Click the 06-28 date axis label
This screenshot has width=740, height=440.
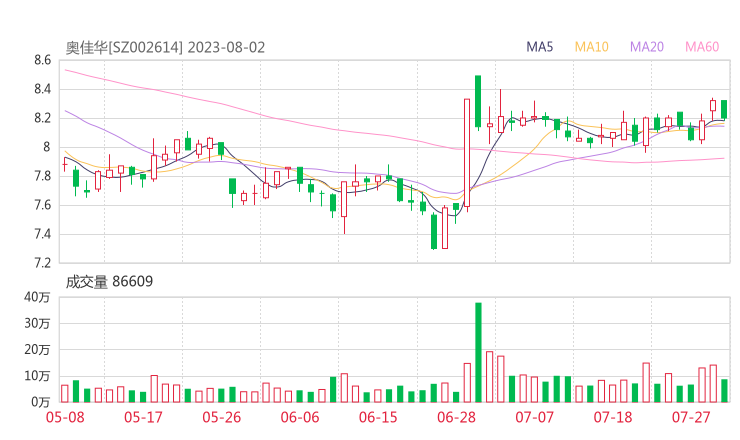456,417
